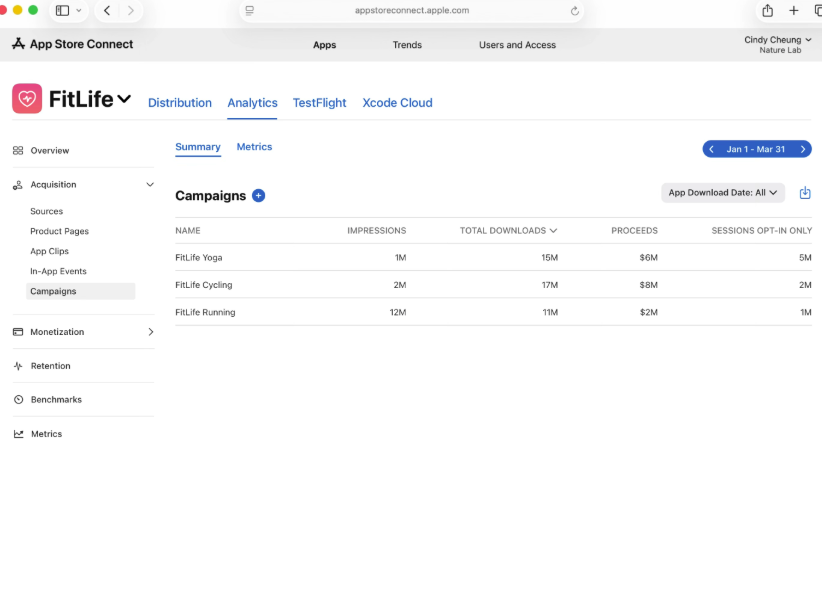This screenshot has height=616, width=822.
Task: Open Apps in the top navigation
Action: point(325,45)
